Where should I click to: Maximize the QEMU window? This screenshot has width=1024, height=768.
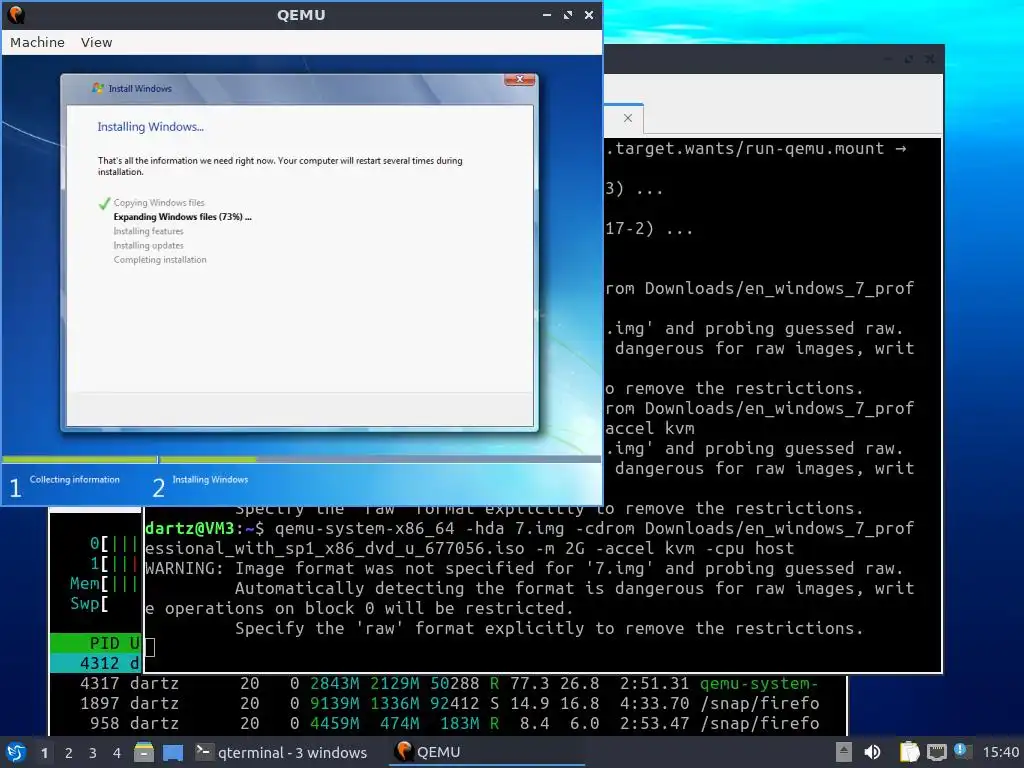(x=568, y=14)
